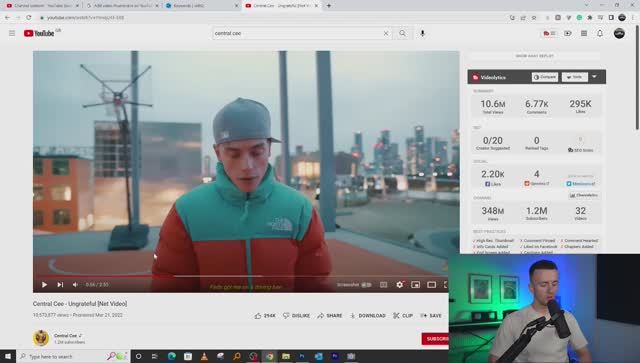Open the Create video icon
Screen dimensions: 640x363
click(x=568, y=33)
